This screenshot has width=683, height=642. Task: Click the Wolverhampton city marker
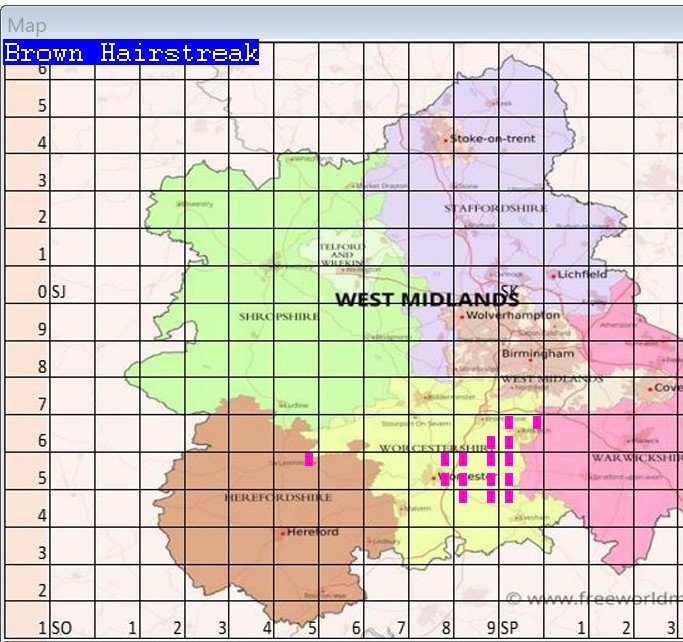pos(461,317)
